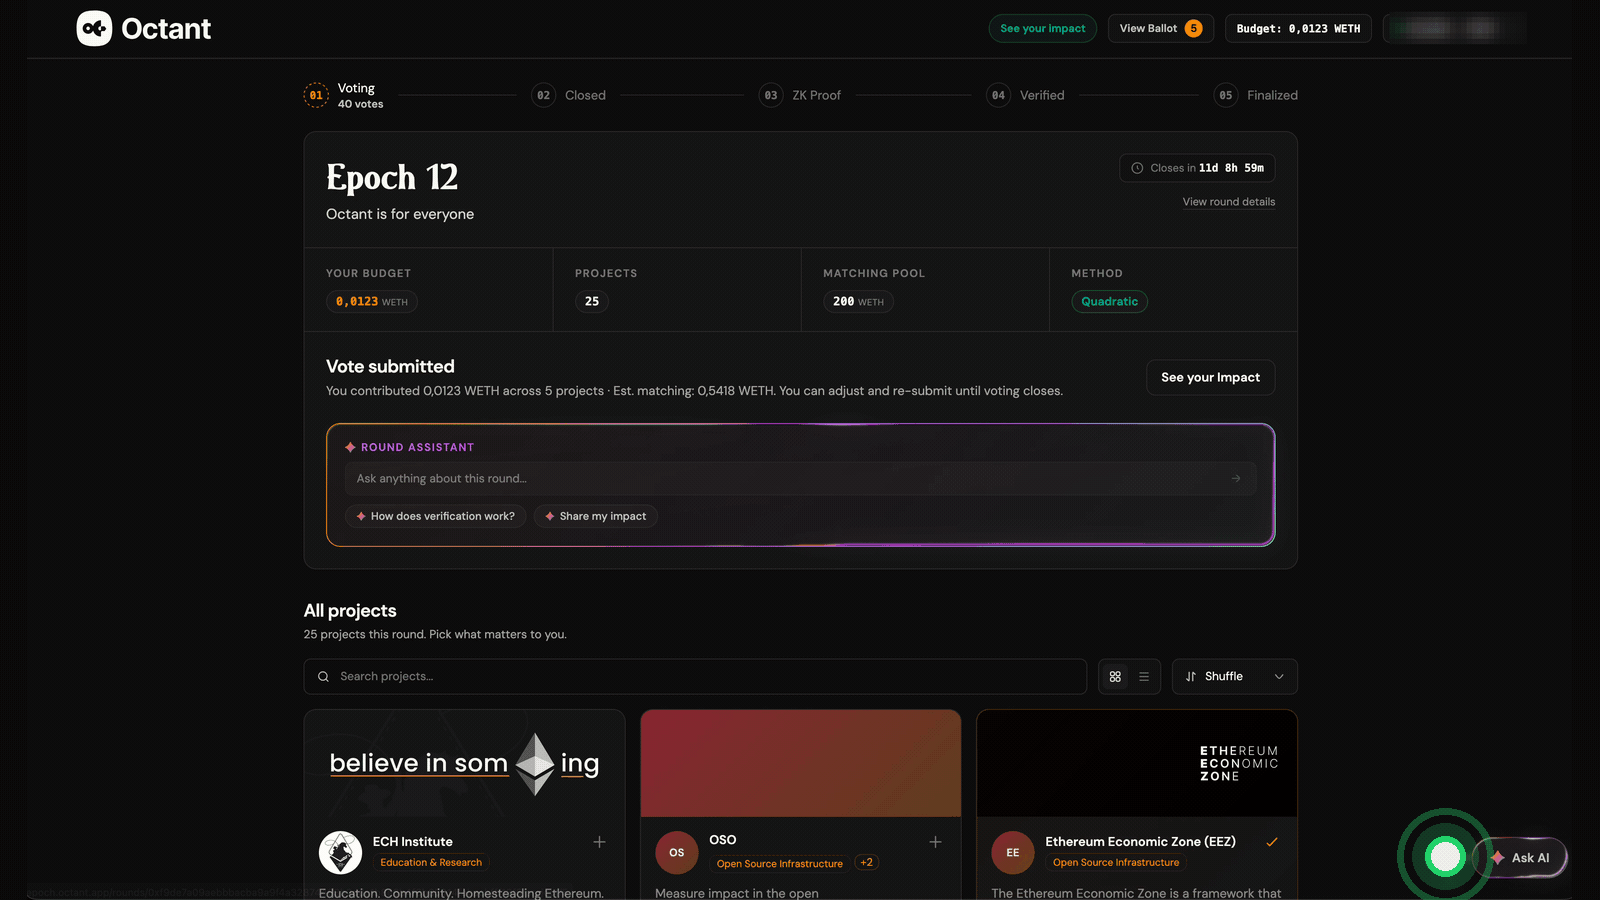Submit the Round Assistant question arrow
The height and width of the screenshot is (900, 1600).
(x=1236, y=478)
